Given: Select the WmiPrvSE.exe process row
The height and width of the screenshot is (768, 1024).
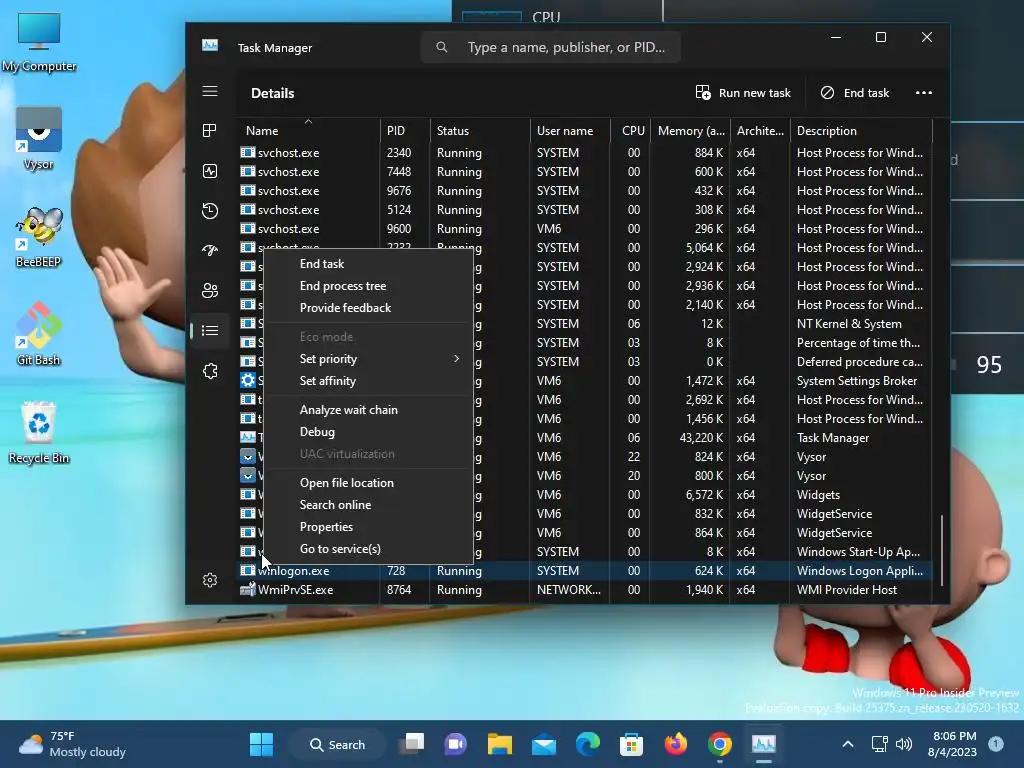Looking at the screenshot, I should pos(585,590).
